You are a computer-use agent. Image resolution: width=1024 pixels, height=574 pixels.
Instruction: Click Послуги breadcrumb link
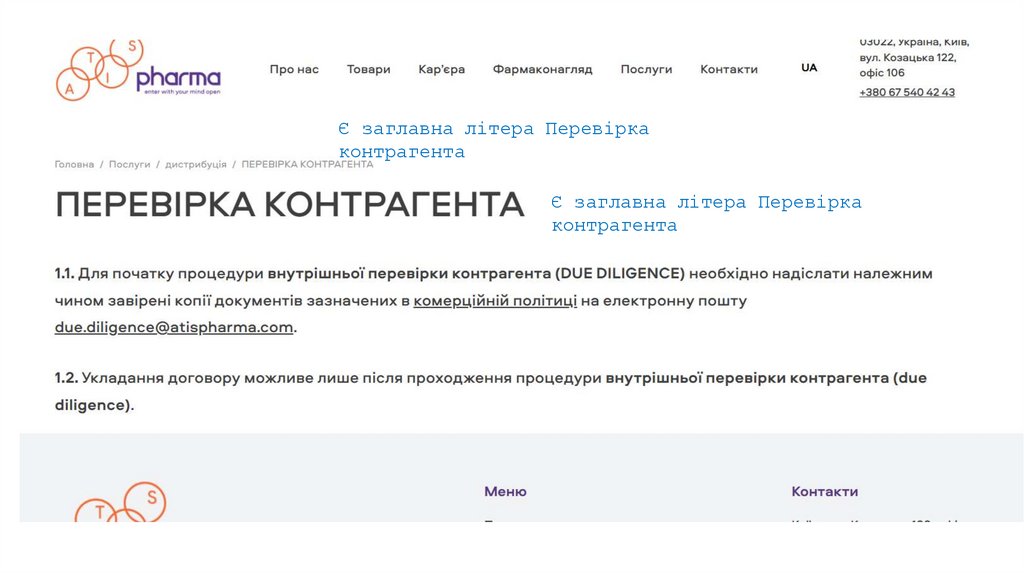tap(129, 165)
